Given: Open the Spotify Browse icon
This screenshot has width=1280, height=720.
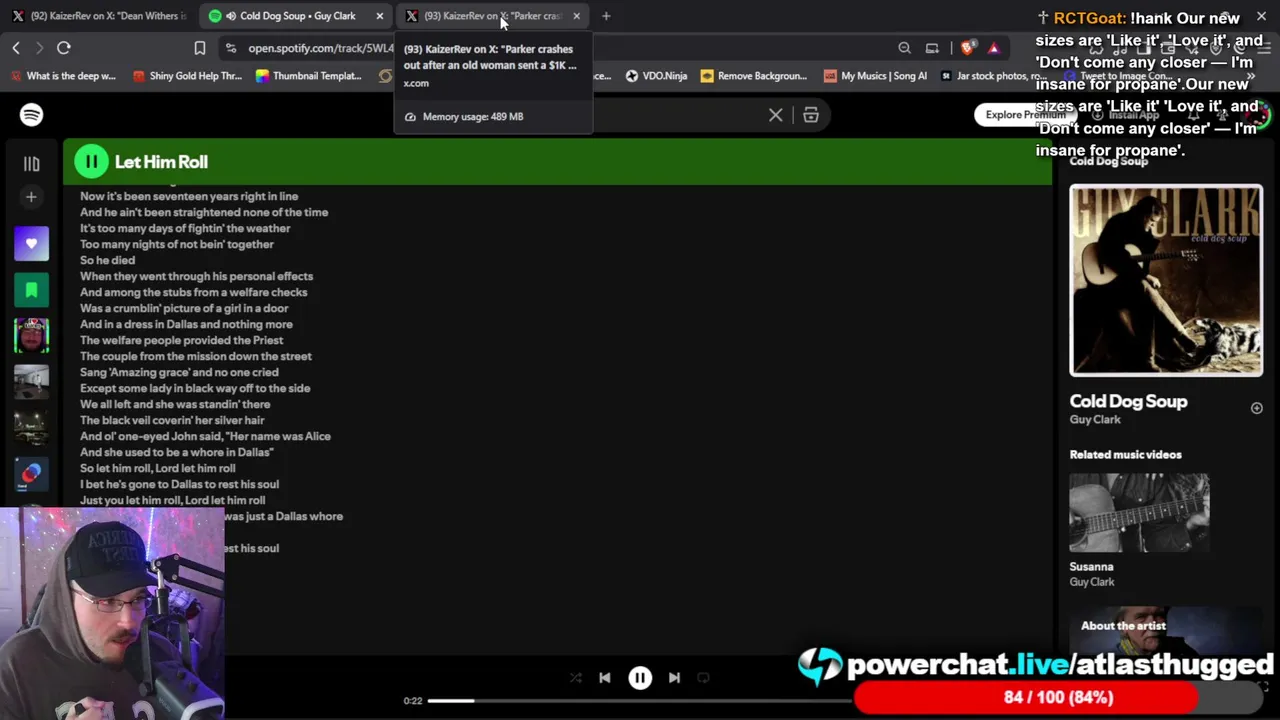Looking at the screenshot, I should (811, 115).
